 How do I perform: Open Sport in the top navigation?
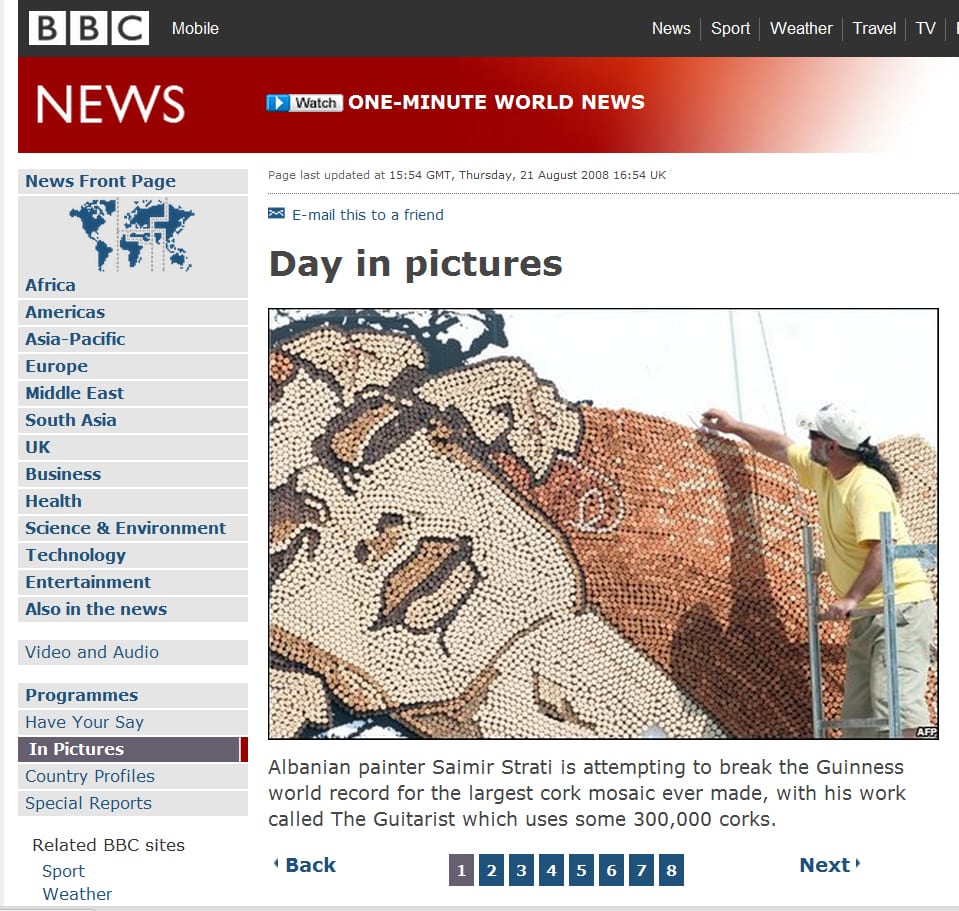point(730,28)
